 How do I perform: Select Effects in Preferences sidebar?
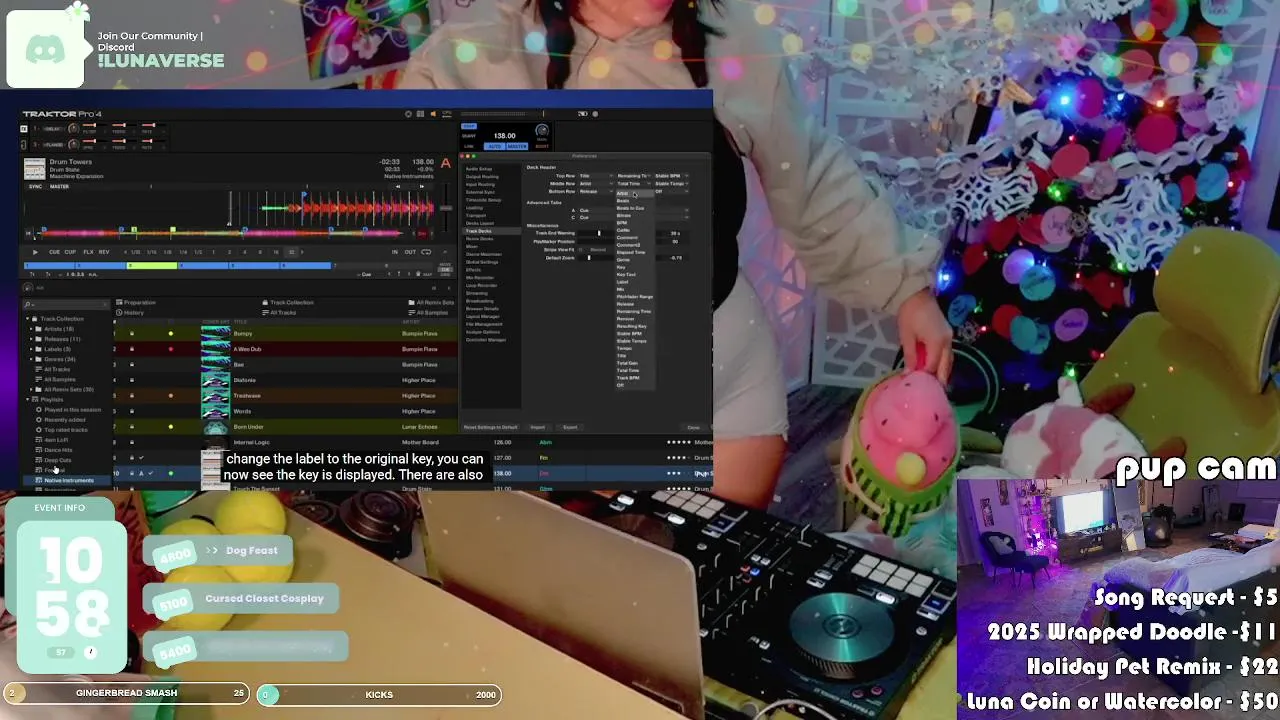(x=474, y=270)
